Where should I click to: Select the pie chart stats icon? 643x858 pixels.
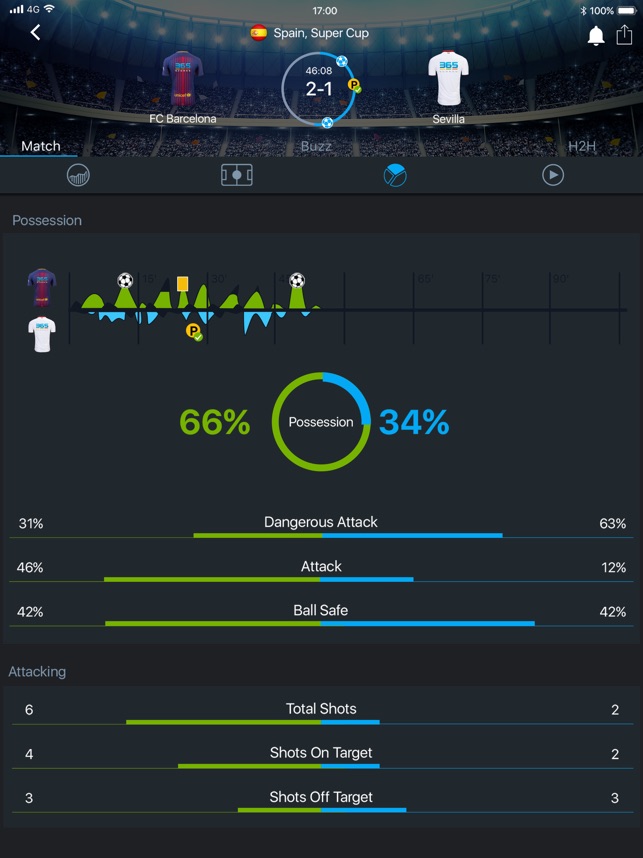point(395,176)
